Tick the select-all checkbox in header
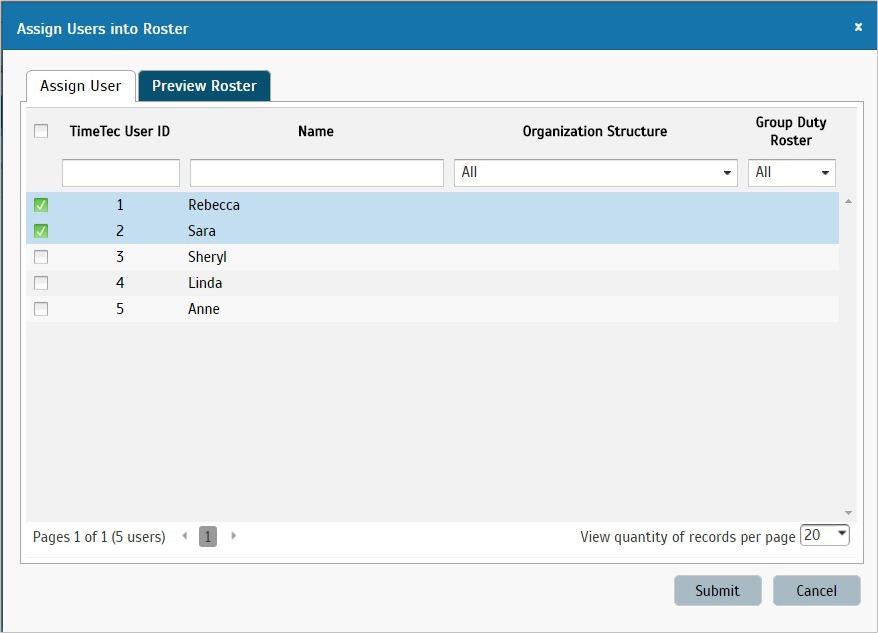Viewport: 878px width, 633px height. (41, 131)
